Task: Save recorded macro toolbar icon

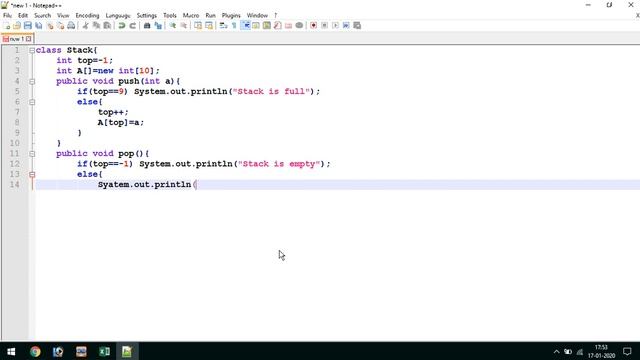Action: 357,26
